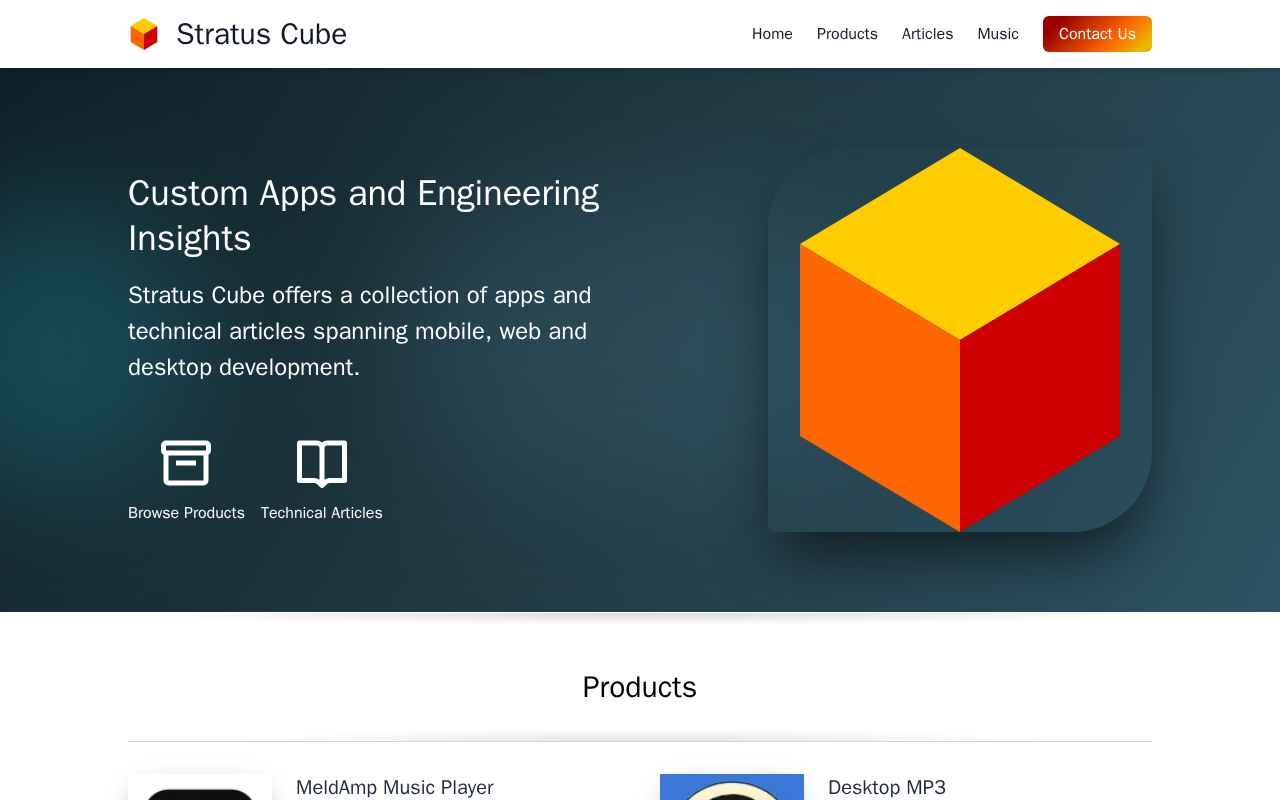Open the Articles navigation menu item
Screen dimensions: 1280x800
(x=928, y=34)
